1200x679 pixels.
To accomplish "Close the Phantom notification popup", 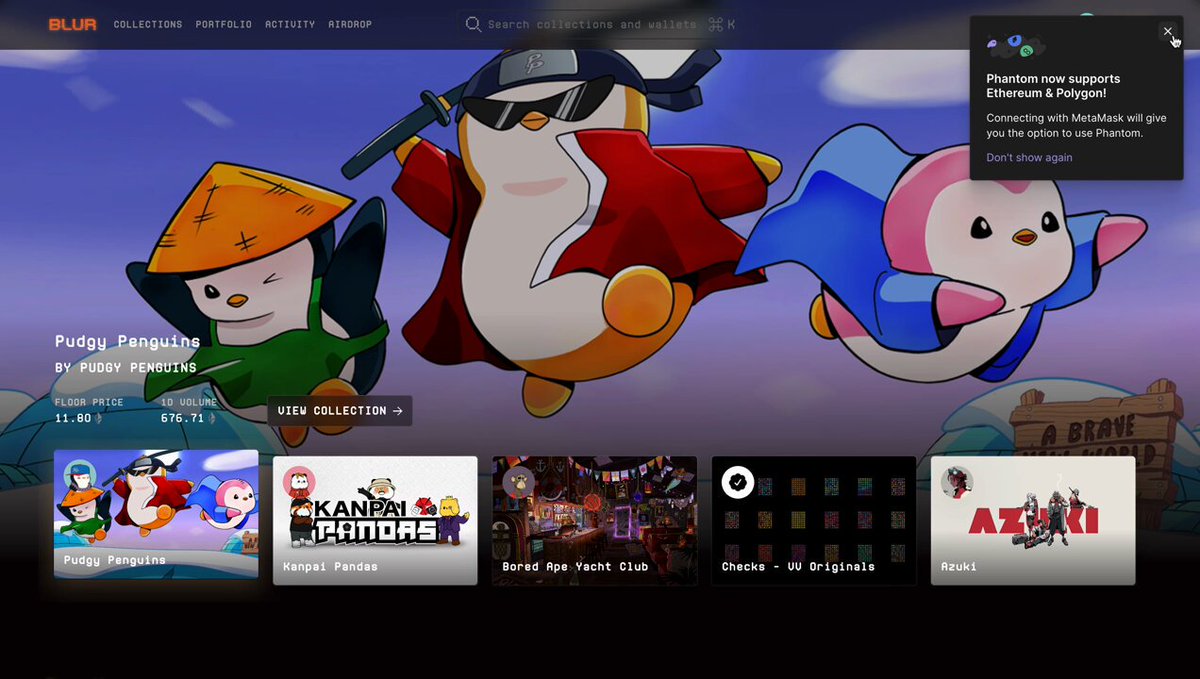I will pos(1168,32).
